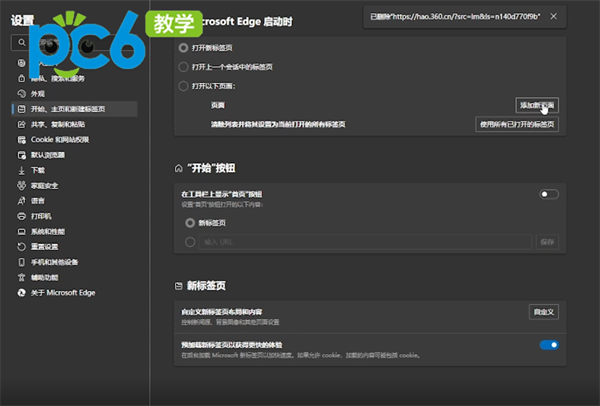
Task: Open the 下载 download arrow icon
Action: pyautogui.click(x=21, y=170)
